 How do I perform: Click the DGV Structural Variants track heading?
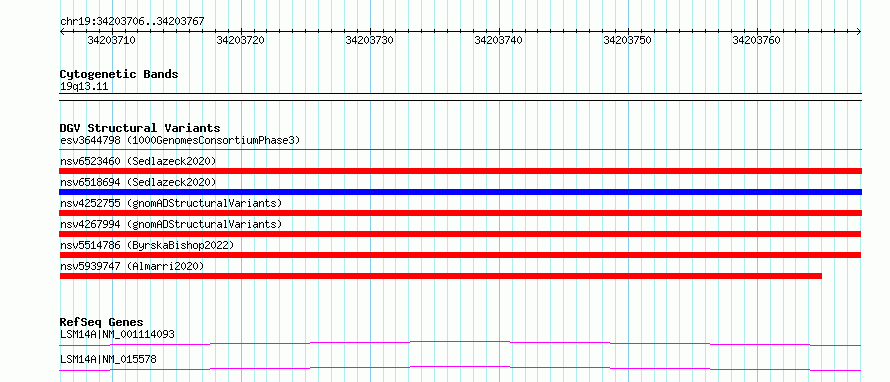[140, 128]
